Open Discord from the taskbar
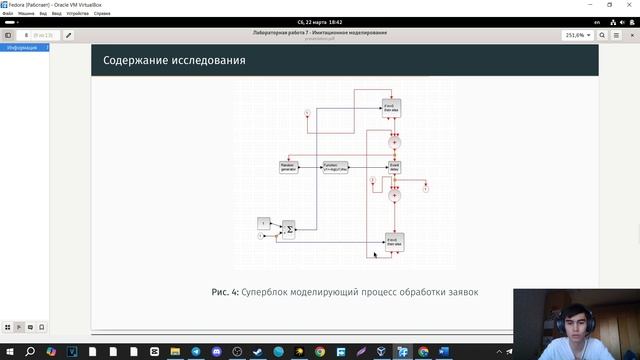This screenshot has height=360, width=640. point(217,351)
